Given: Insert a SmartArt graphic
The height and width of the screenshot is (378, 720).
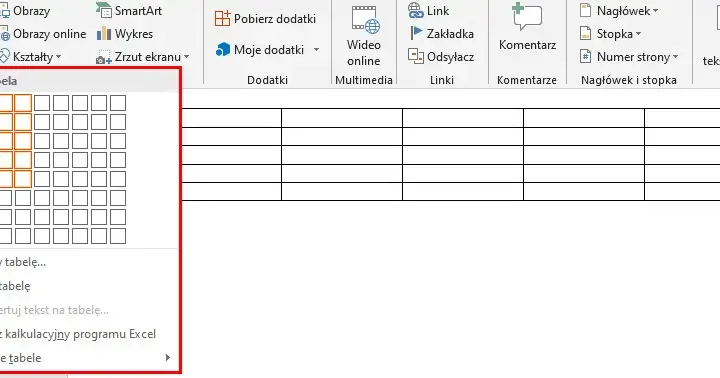Looking at the screenshot, I should 129,11.
